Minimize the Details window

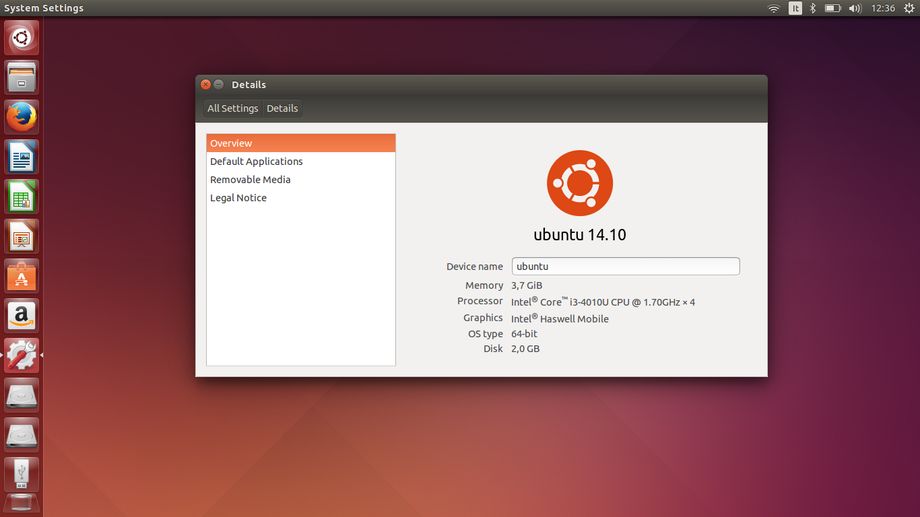point(218,85)
